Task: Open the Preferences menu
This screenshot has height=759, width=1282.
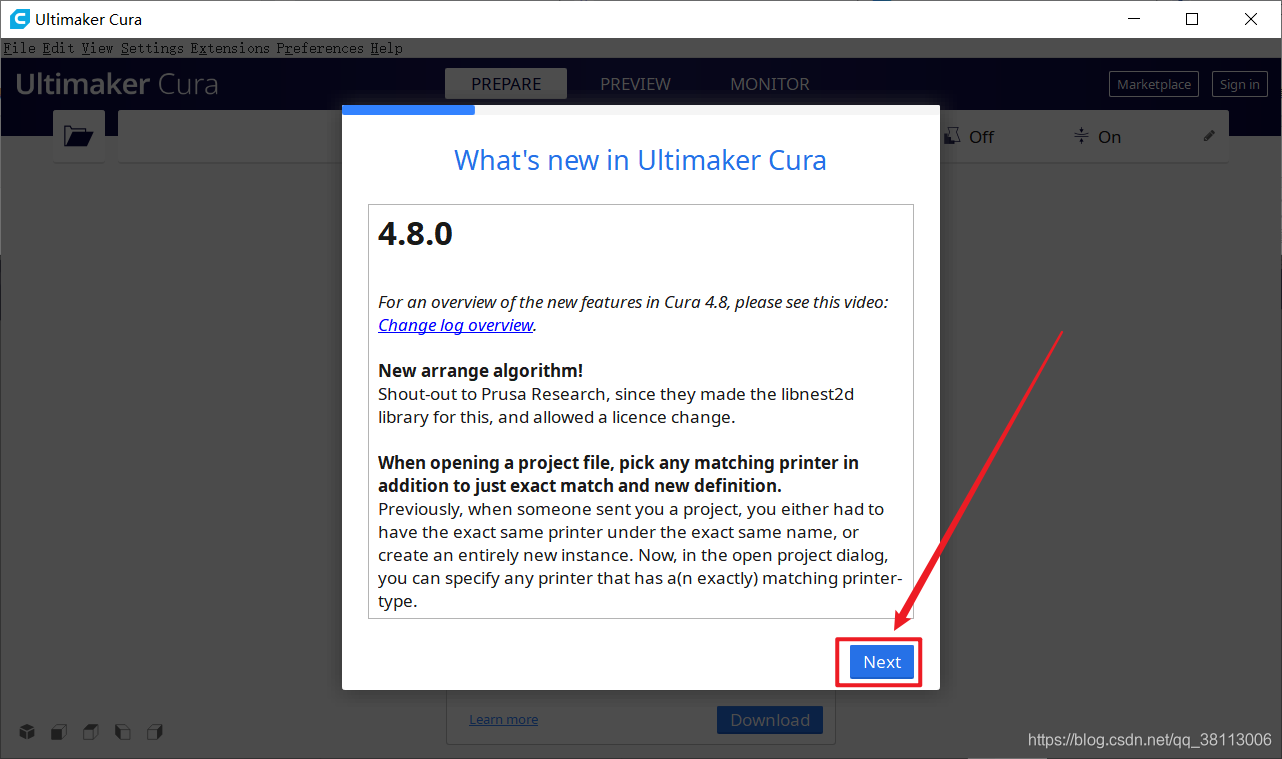Action: tap(320, 48)
